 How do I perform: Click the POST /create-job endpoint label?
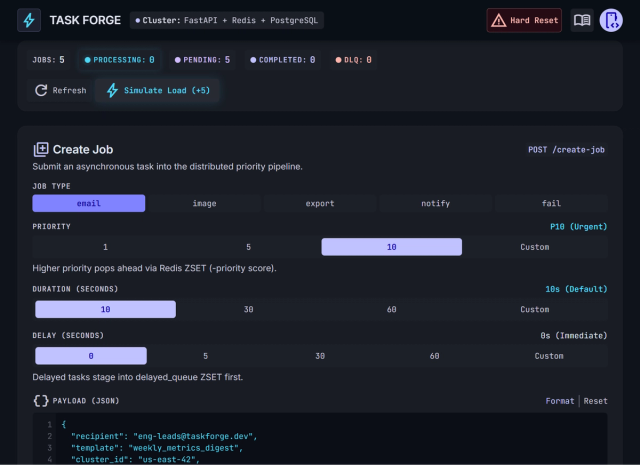(x=566, y=150)
